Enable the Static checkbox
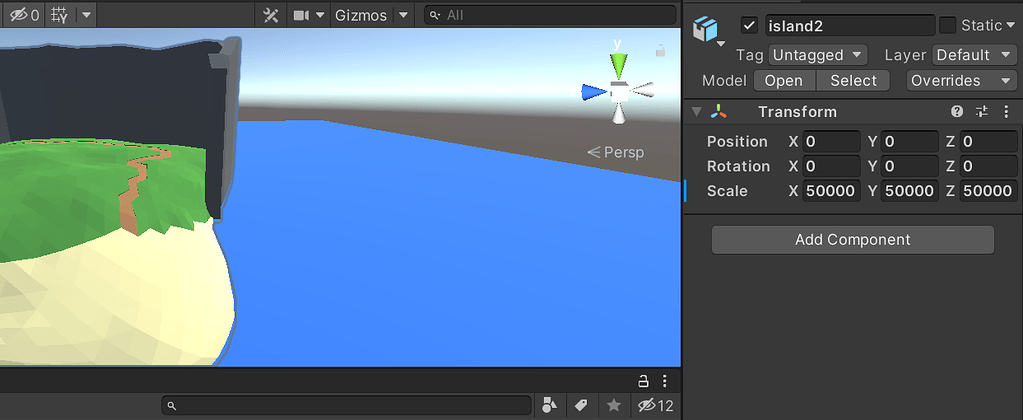 point(947,25)
